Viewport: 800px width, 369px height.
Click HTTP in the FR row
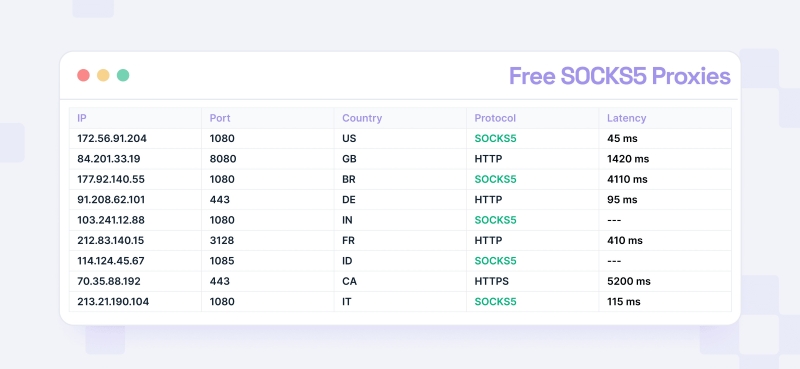pos(488,240)
